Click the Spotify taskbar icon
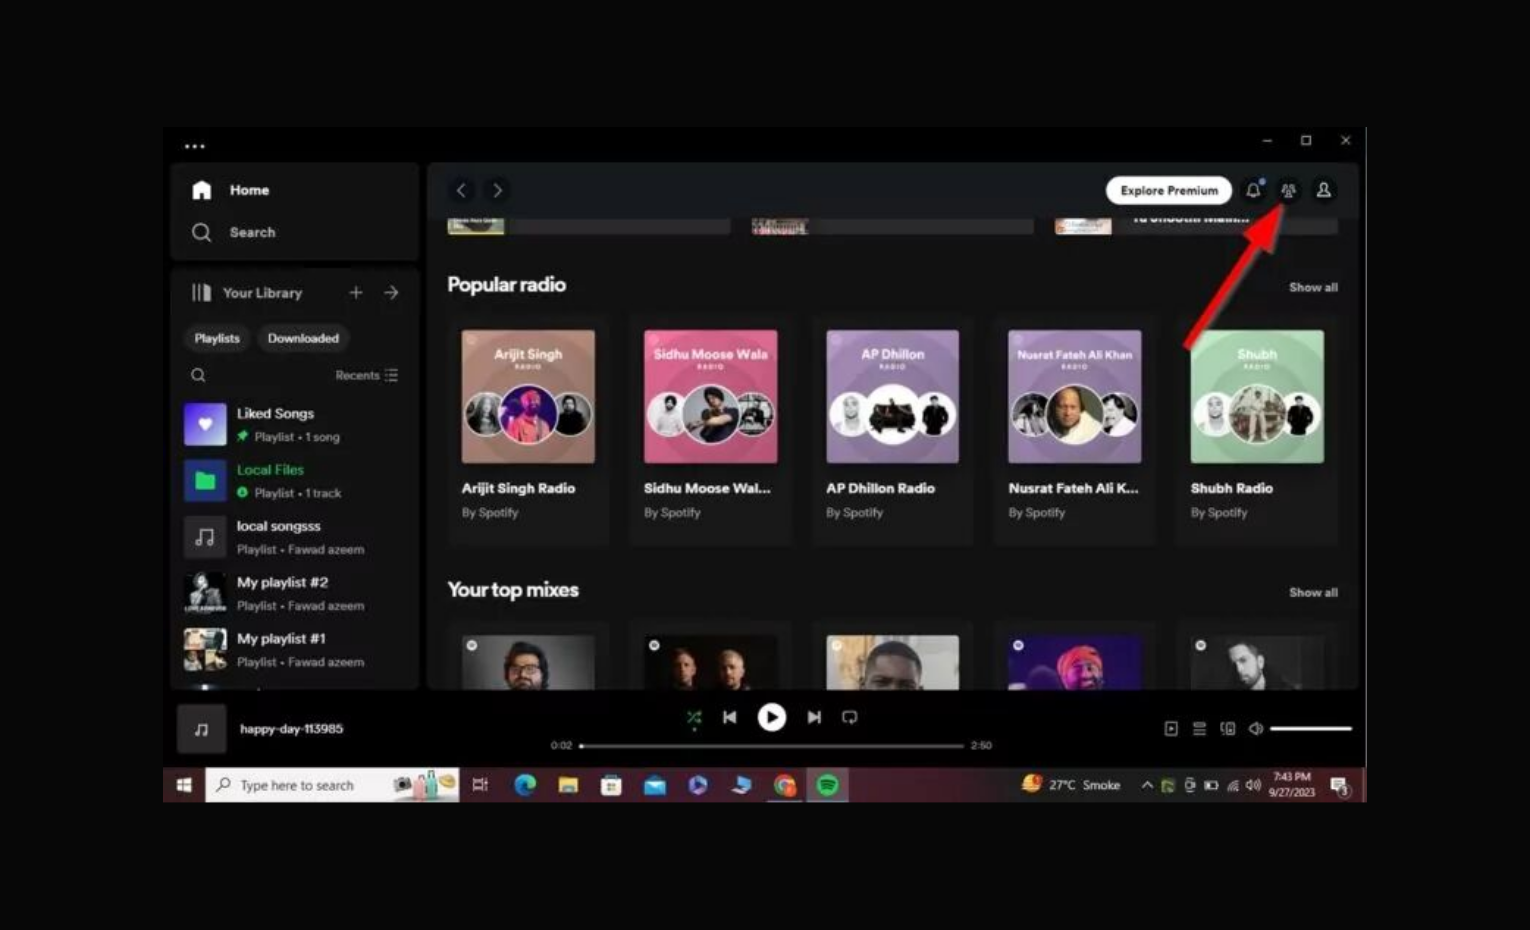 pos(828,785)
